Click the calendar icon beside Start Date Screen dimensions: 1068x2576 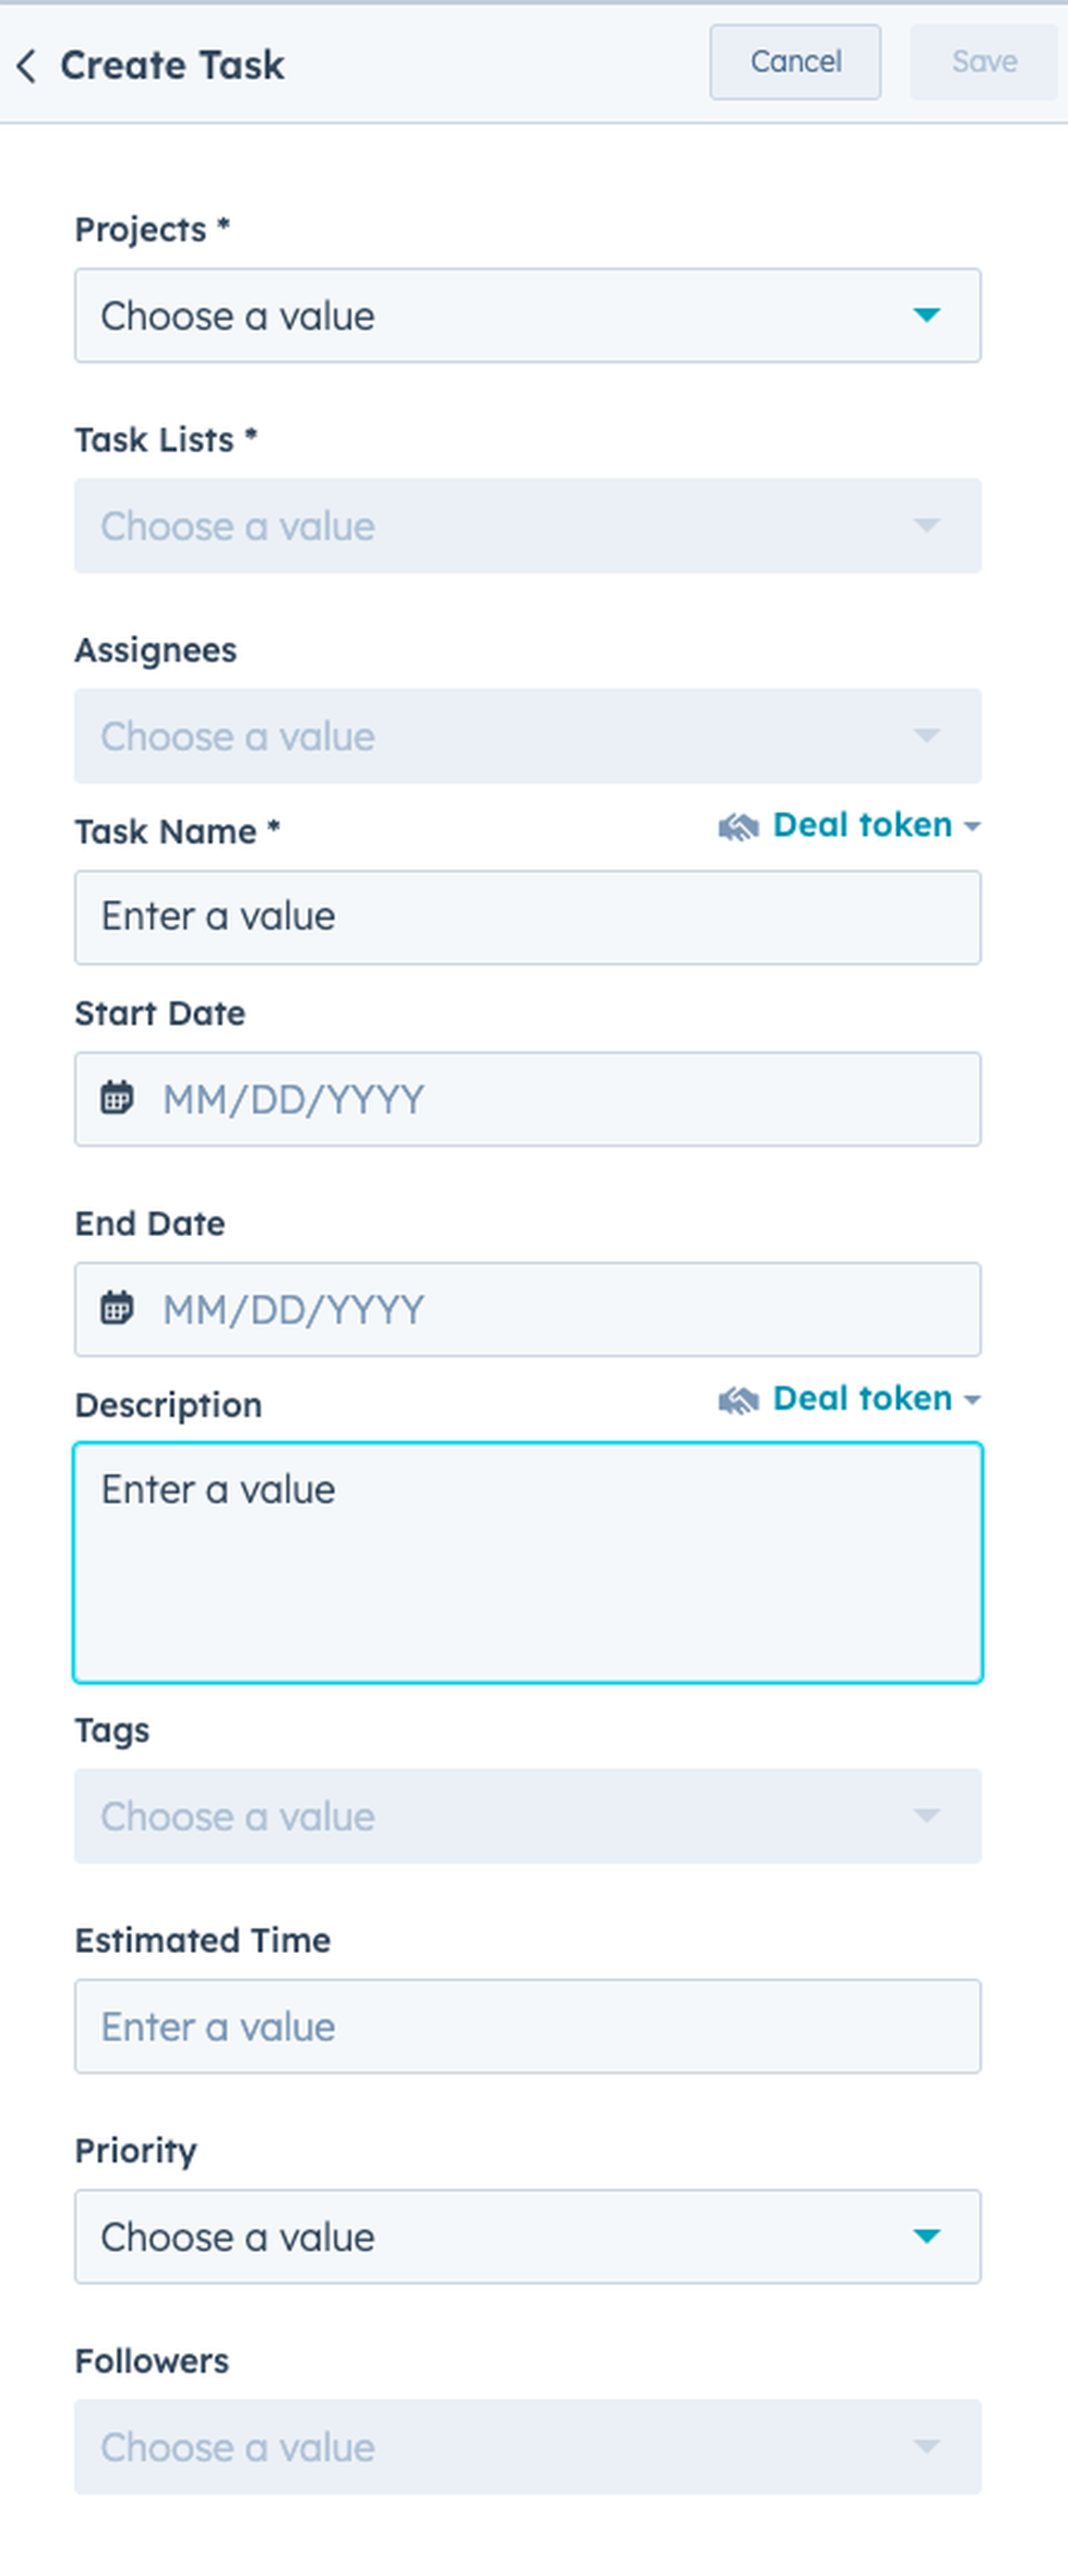pyautogui.click(x=118, y=1098)
